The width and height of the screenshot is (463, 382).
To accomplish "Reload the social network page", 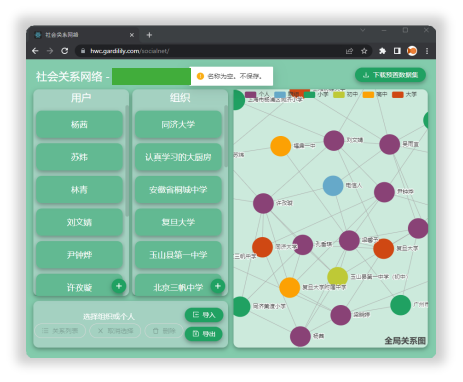I will (x=65, y=51).
